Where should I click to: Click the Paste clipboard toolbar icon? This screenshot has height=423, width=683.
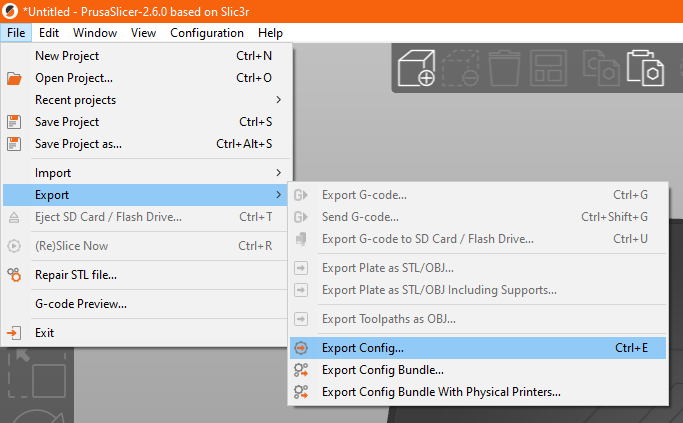tap(646, 68)
